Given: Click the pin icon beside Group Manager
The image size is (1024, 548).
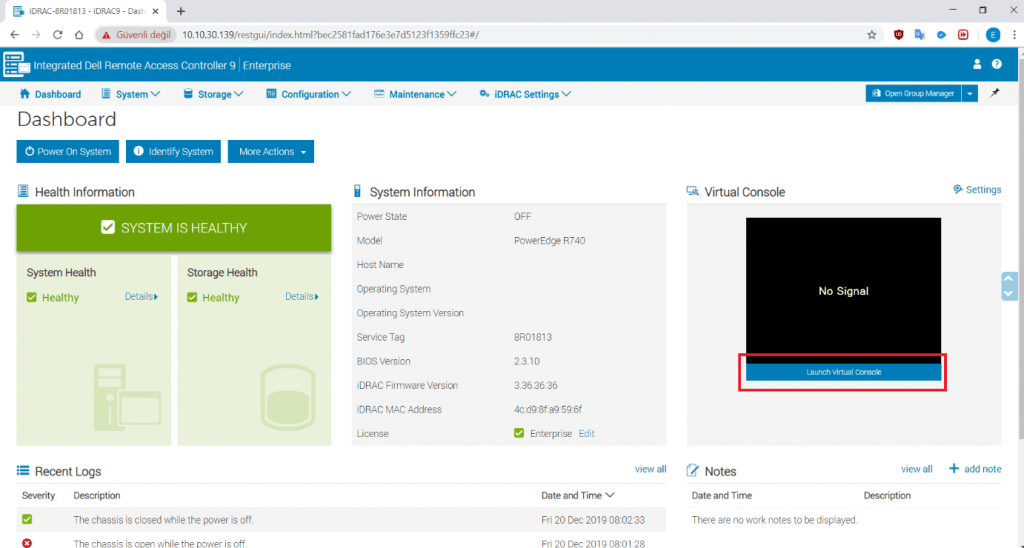Looking at the screenshot, I should (x=995, y=93).
